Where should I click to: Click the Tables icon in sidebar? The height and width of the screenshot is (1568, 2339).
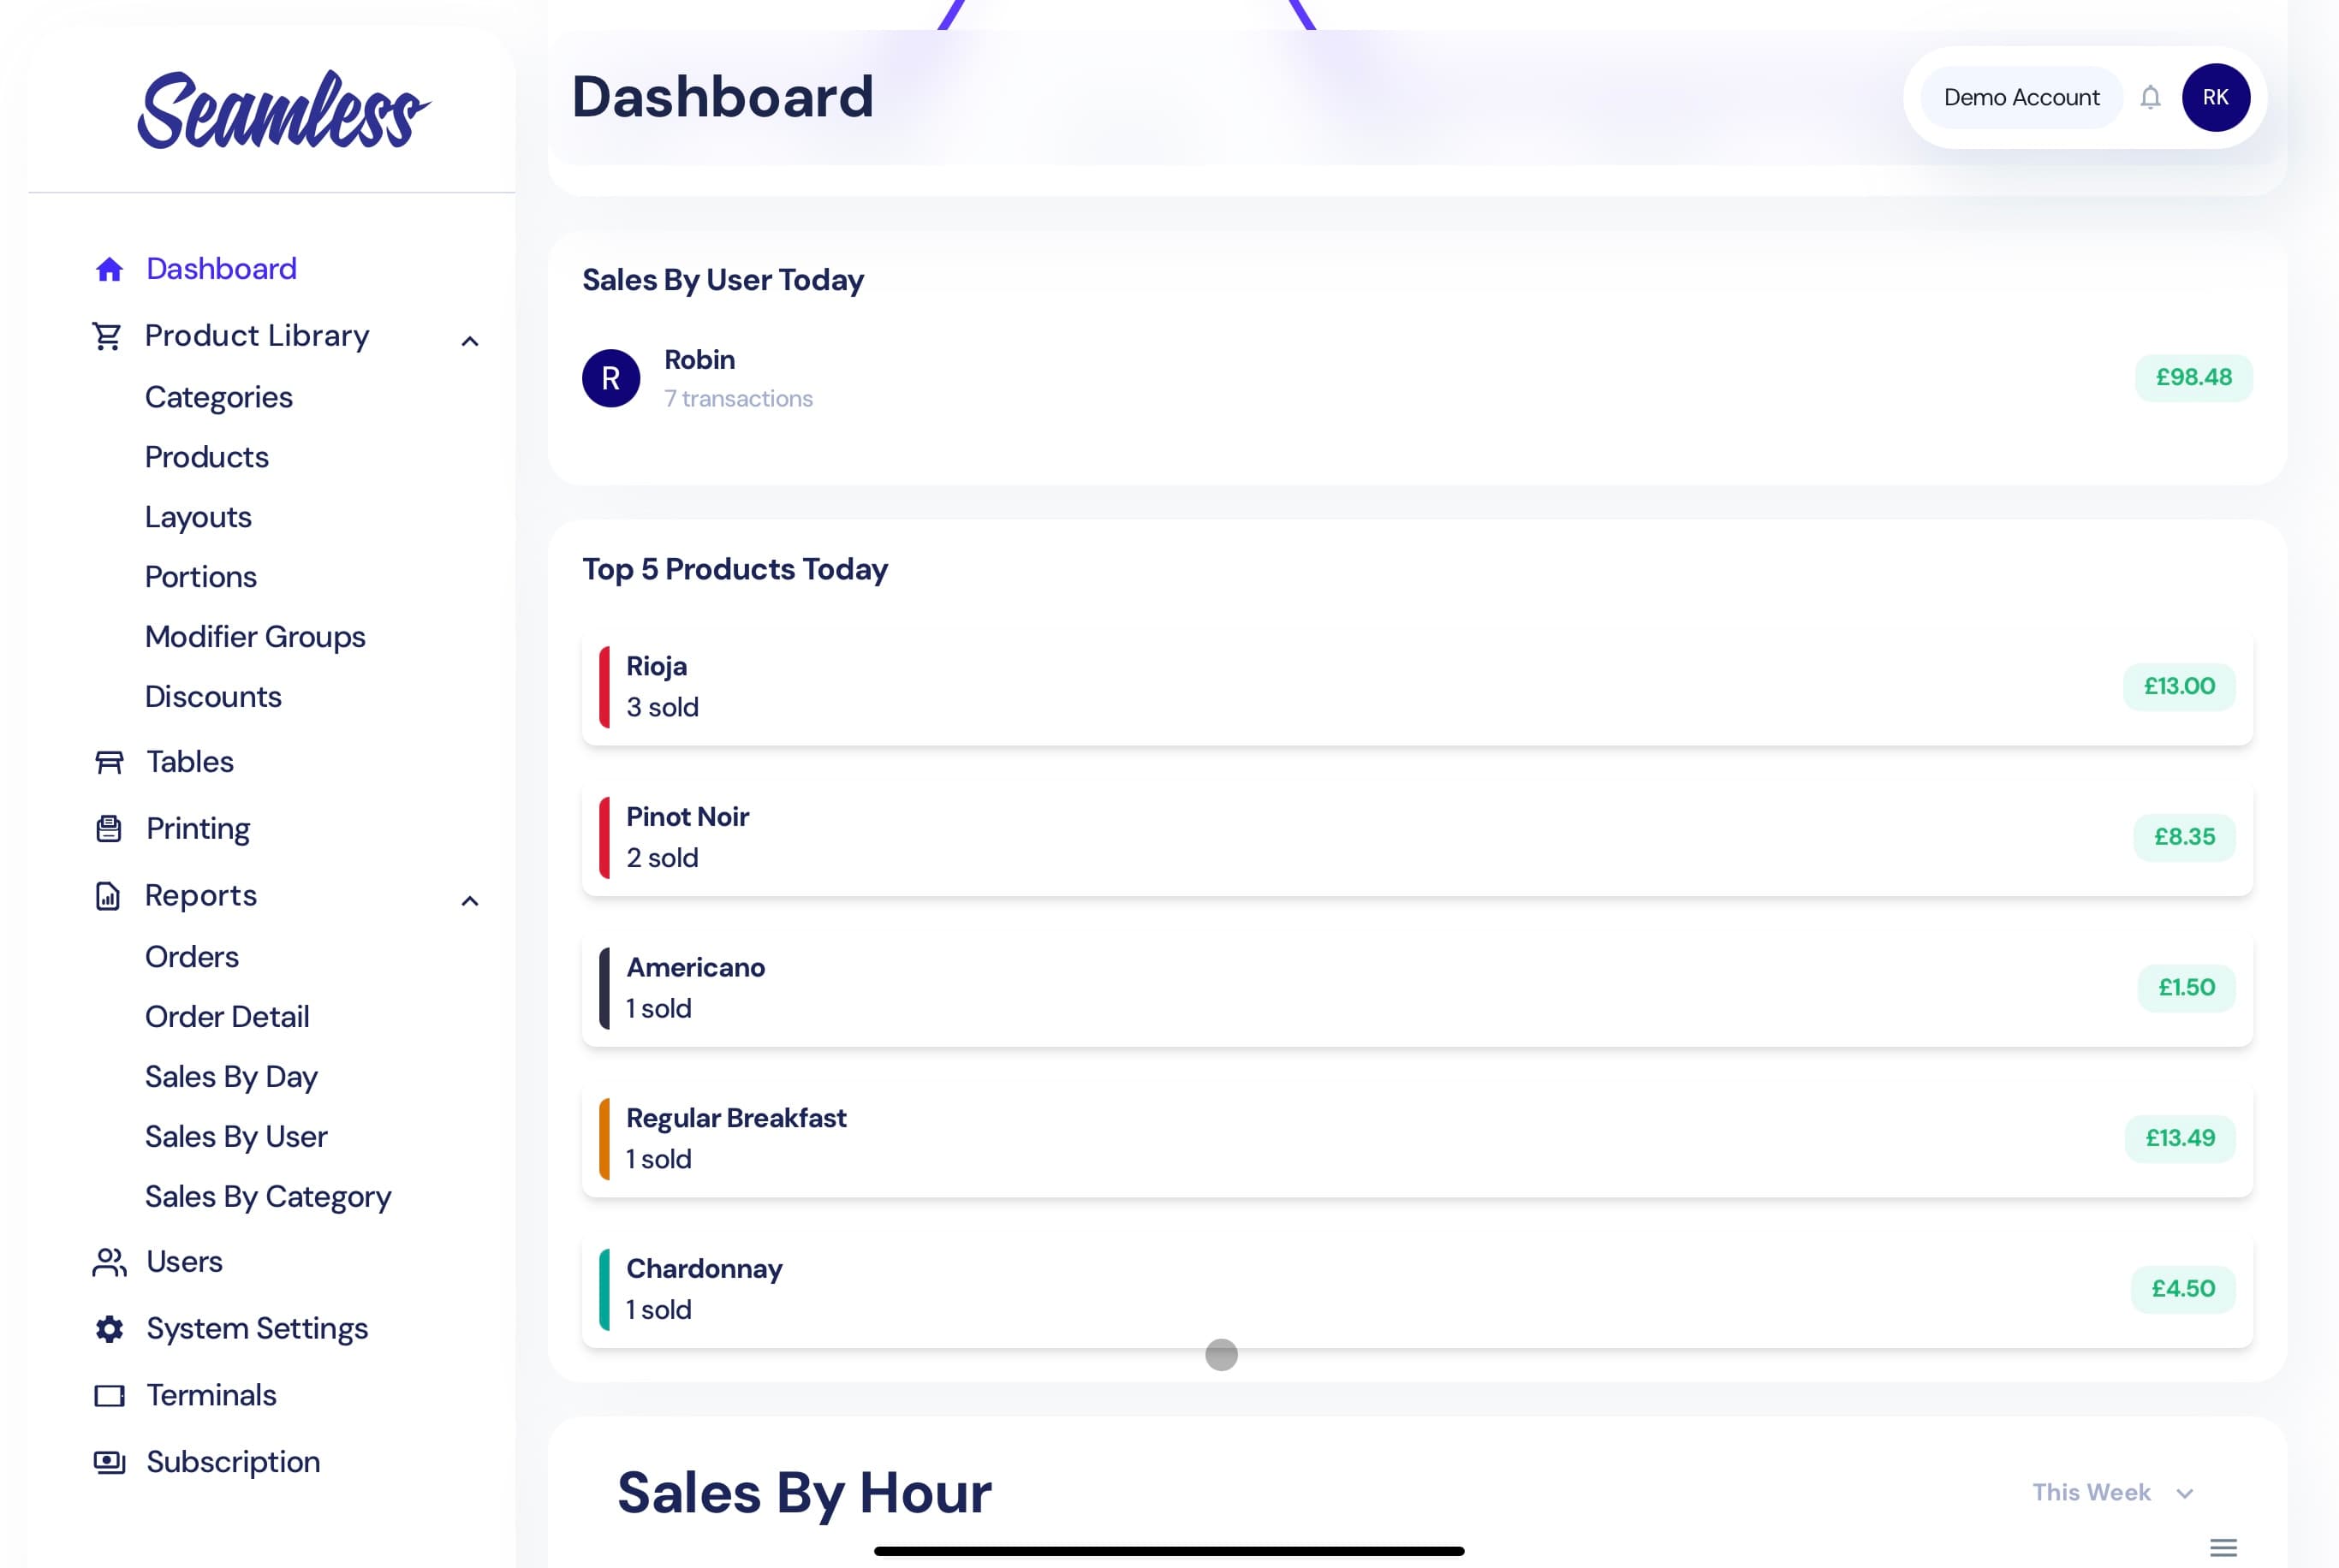[x=109, y=762]
